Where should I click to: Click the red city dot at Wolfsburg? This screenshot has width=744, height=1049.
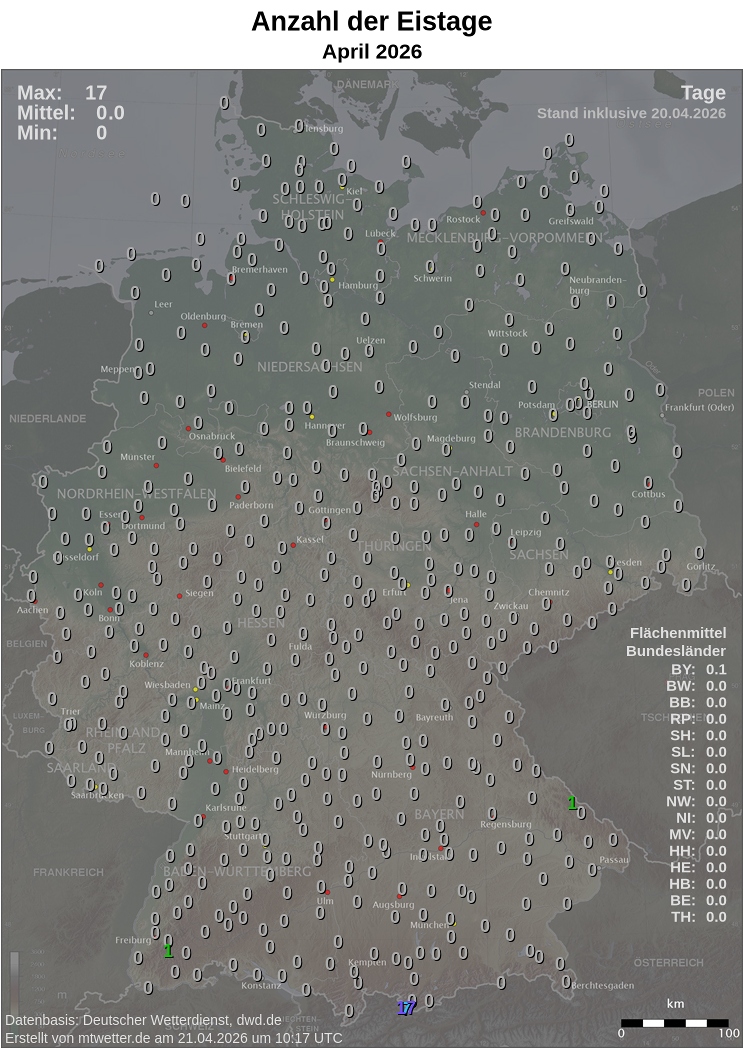[x=389, y=413]
